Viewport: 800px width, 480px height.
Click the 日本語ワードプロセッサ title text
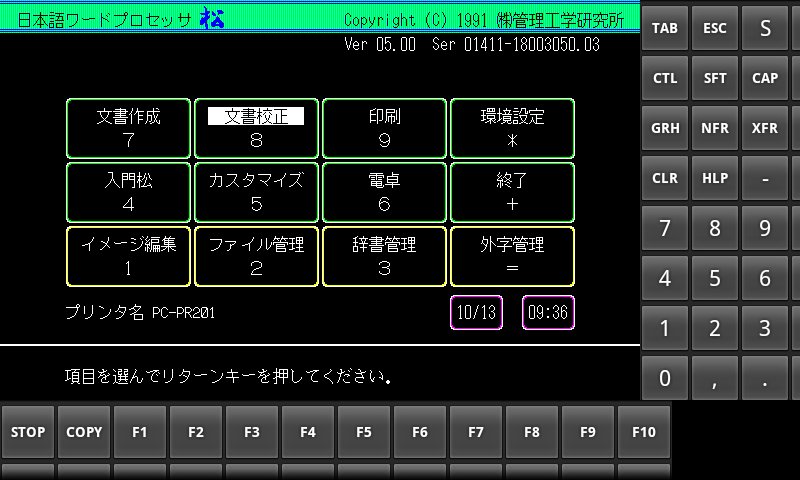pyautogui.click(x=105, y=19)
